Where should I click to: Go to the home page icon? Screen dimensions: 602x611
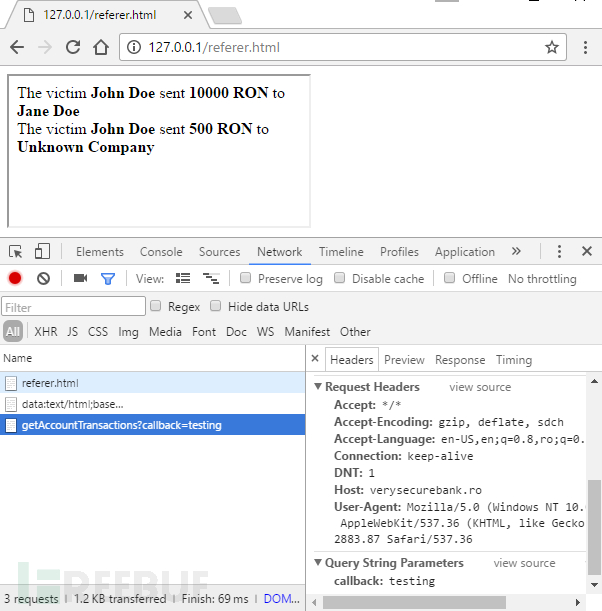coord(101,47)
